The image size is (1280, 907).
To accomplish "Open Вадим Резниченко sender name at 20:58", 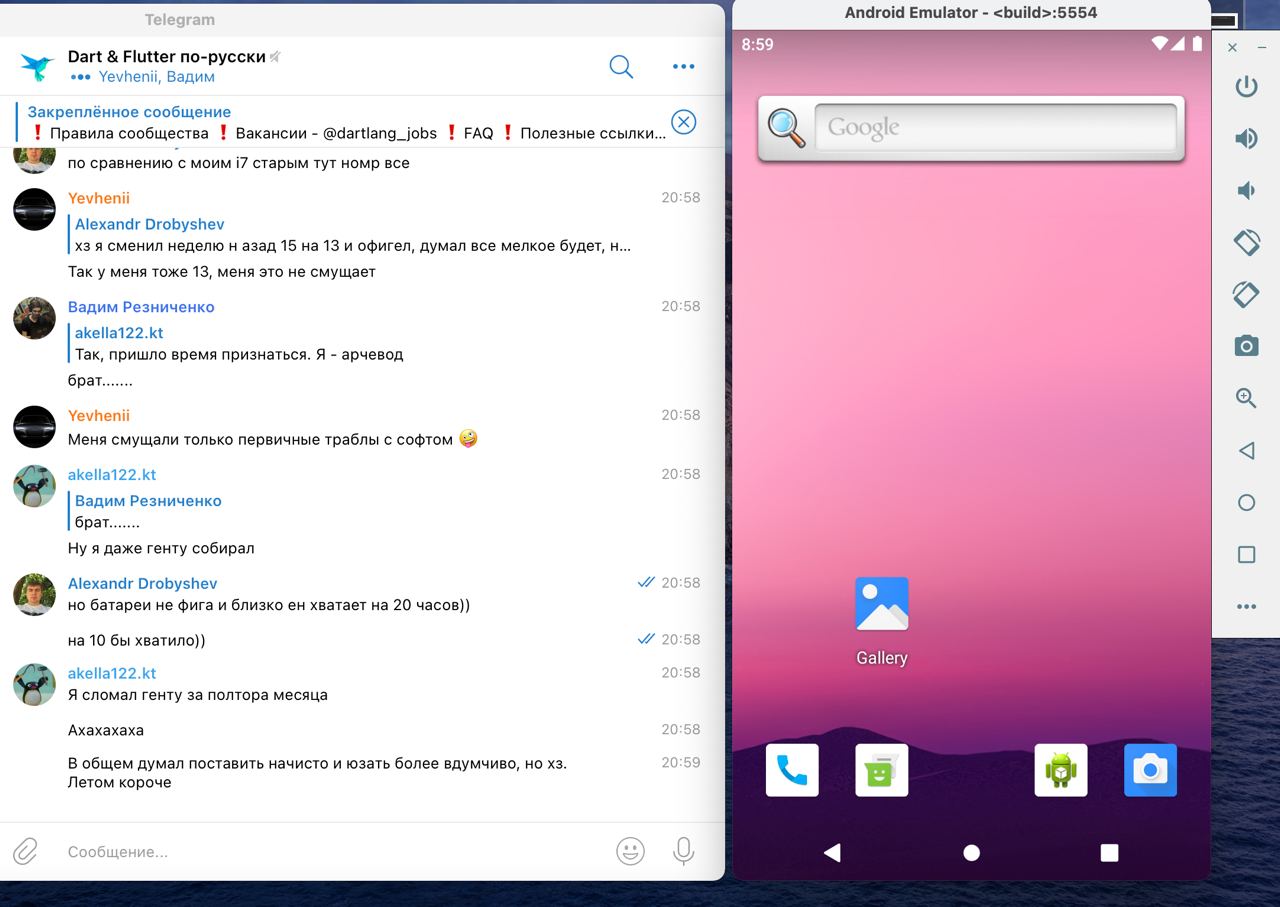I will click(141, 307).
